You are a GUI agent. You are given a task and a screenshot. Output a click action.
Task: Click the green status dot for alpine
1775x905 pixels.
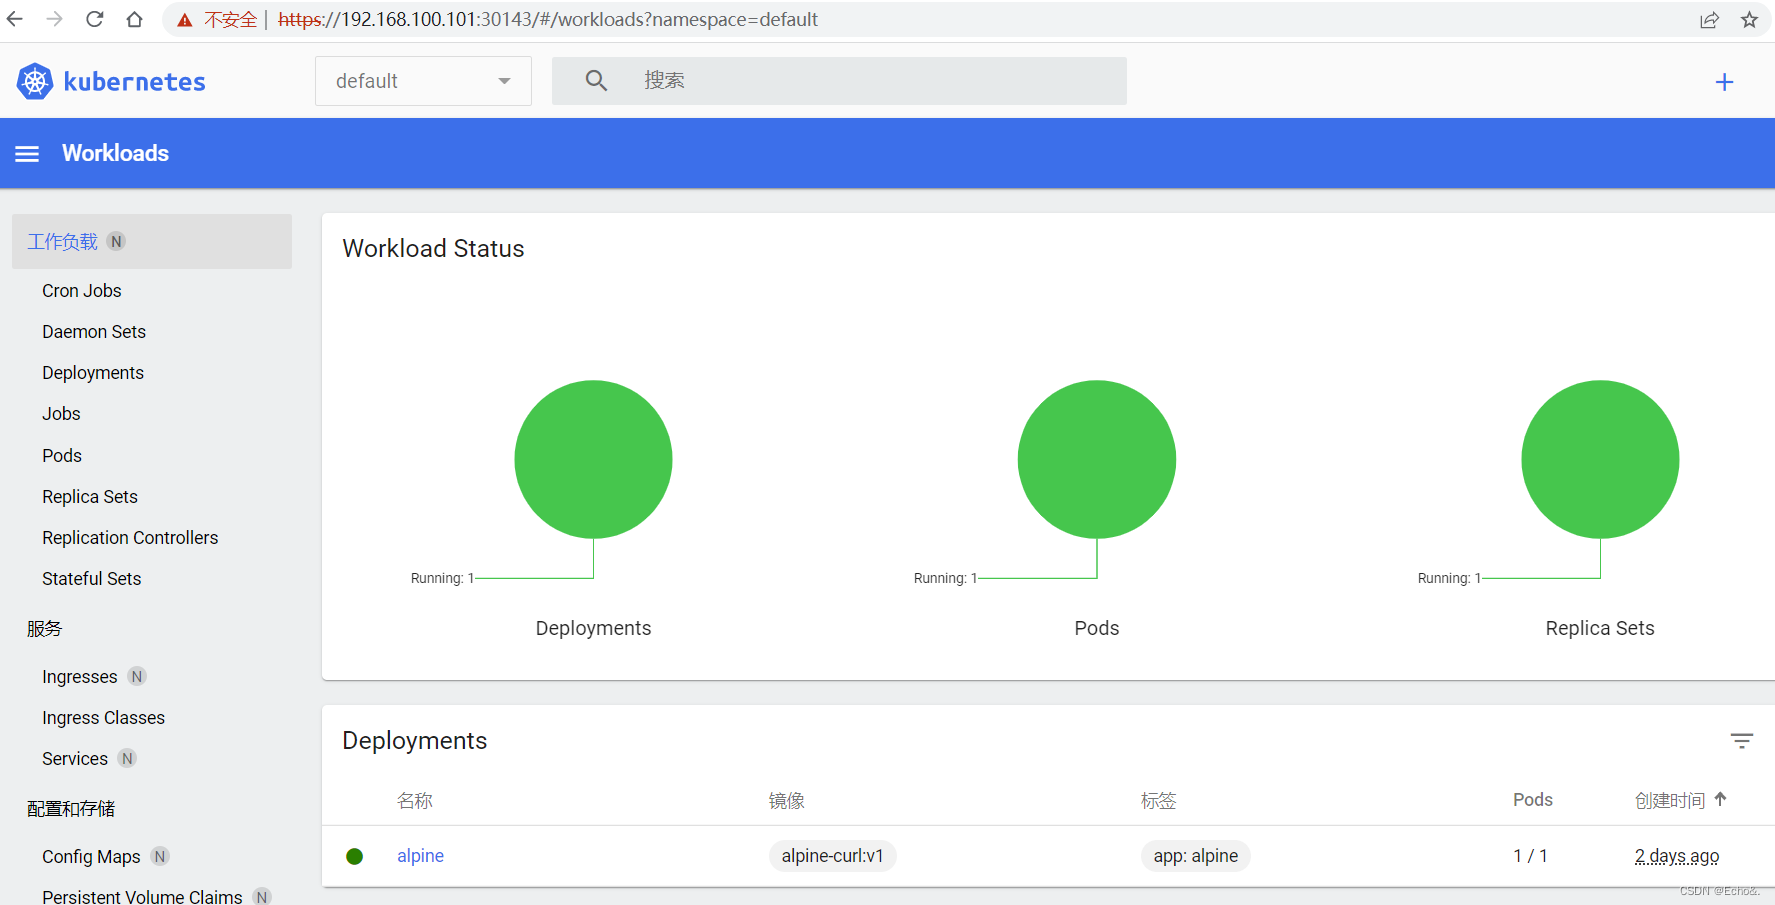tap(354, 856)
